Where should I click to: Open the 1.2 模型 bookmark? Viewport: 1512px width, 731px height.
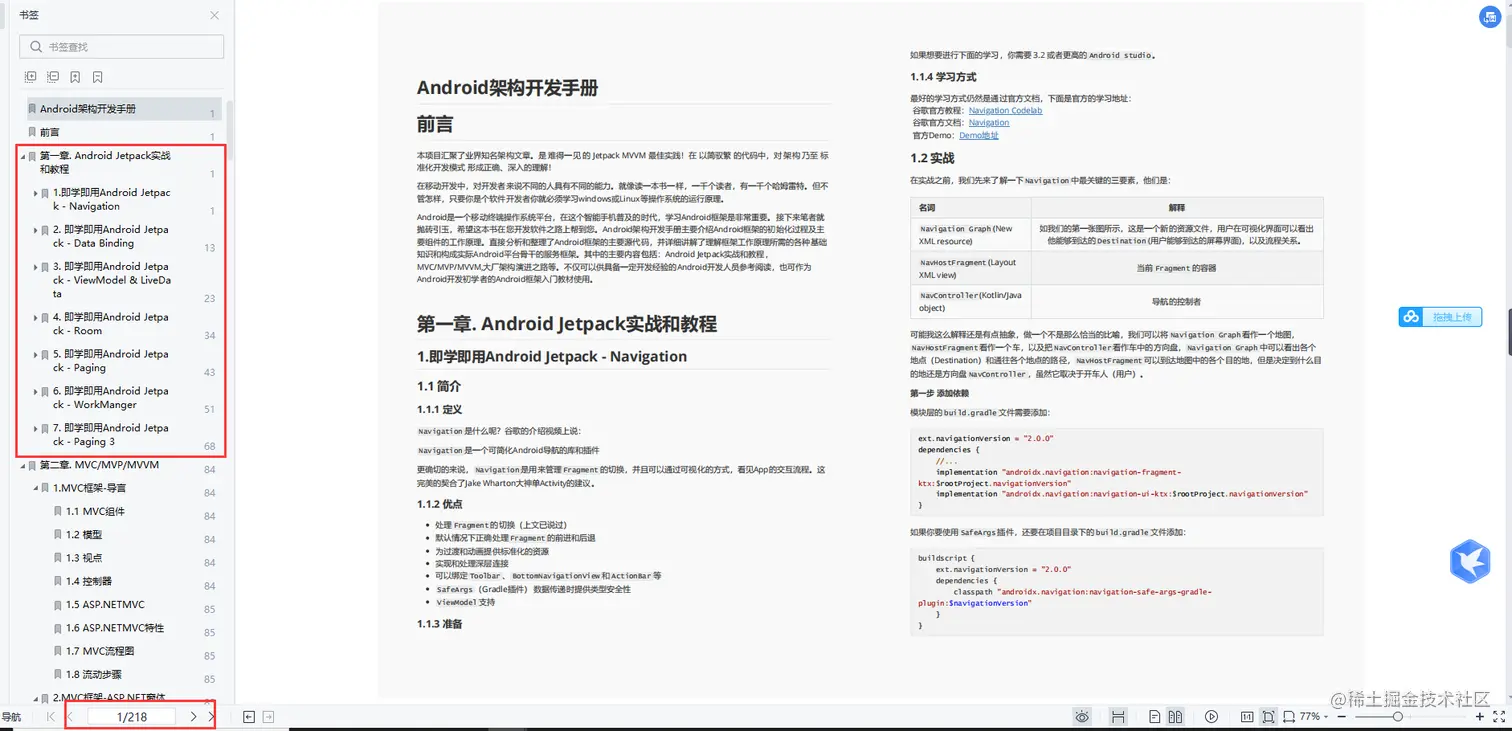pos(84,534)
